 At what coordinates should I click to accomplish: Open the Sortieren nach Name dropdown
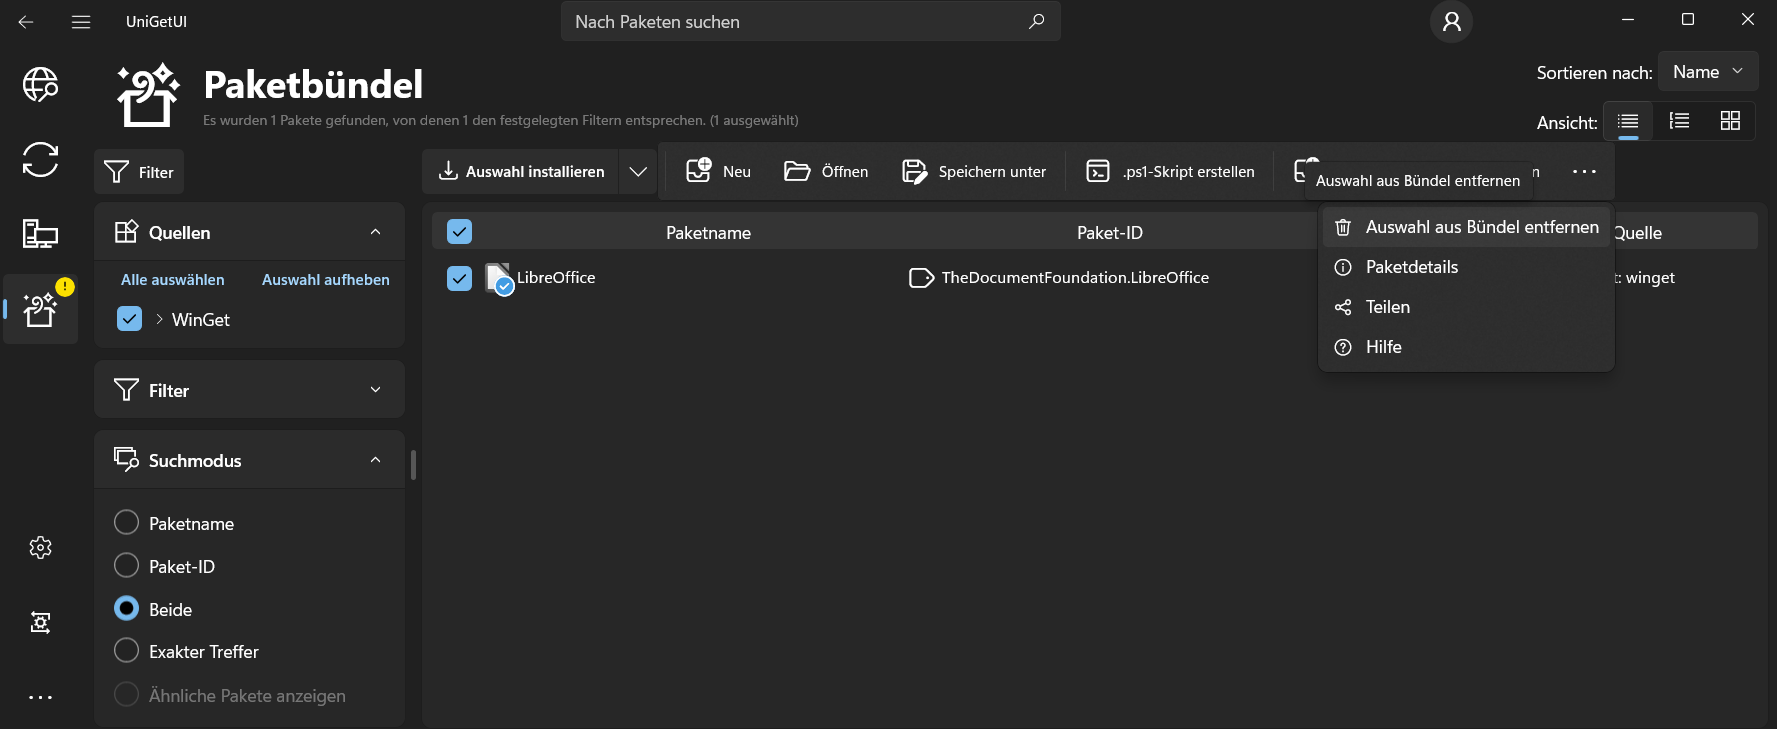coord(1708,72)
